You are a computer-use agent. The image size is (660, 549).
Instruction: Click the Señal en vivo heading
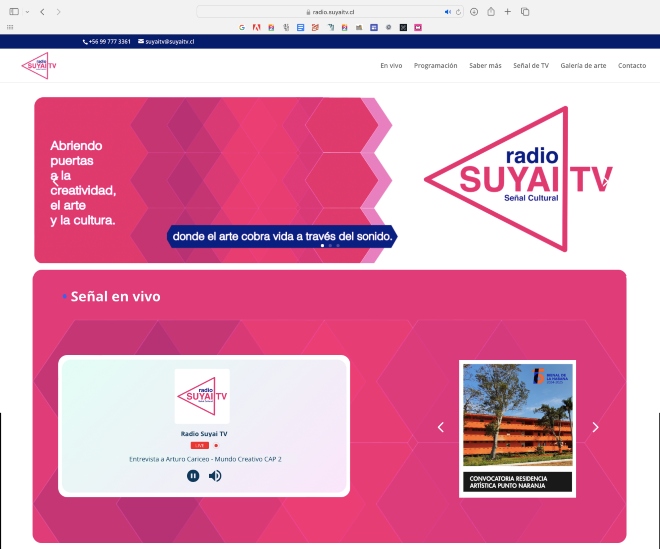tap(115, 296)
